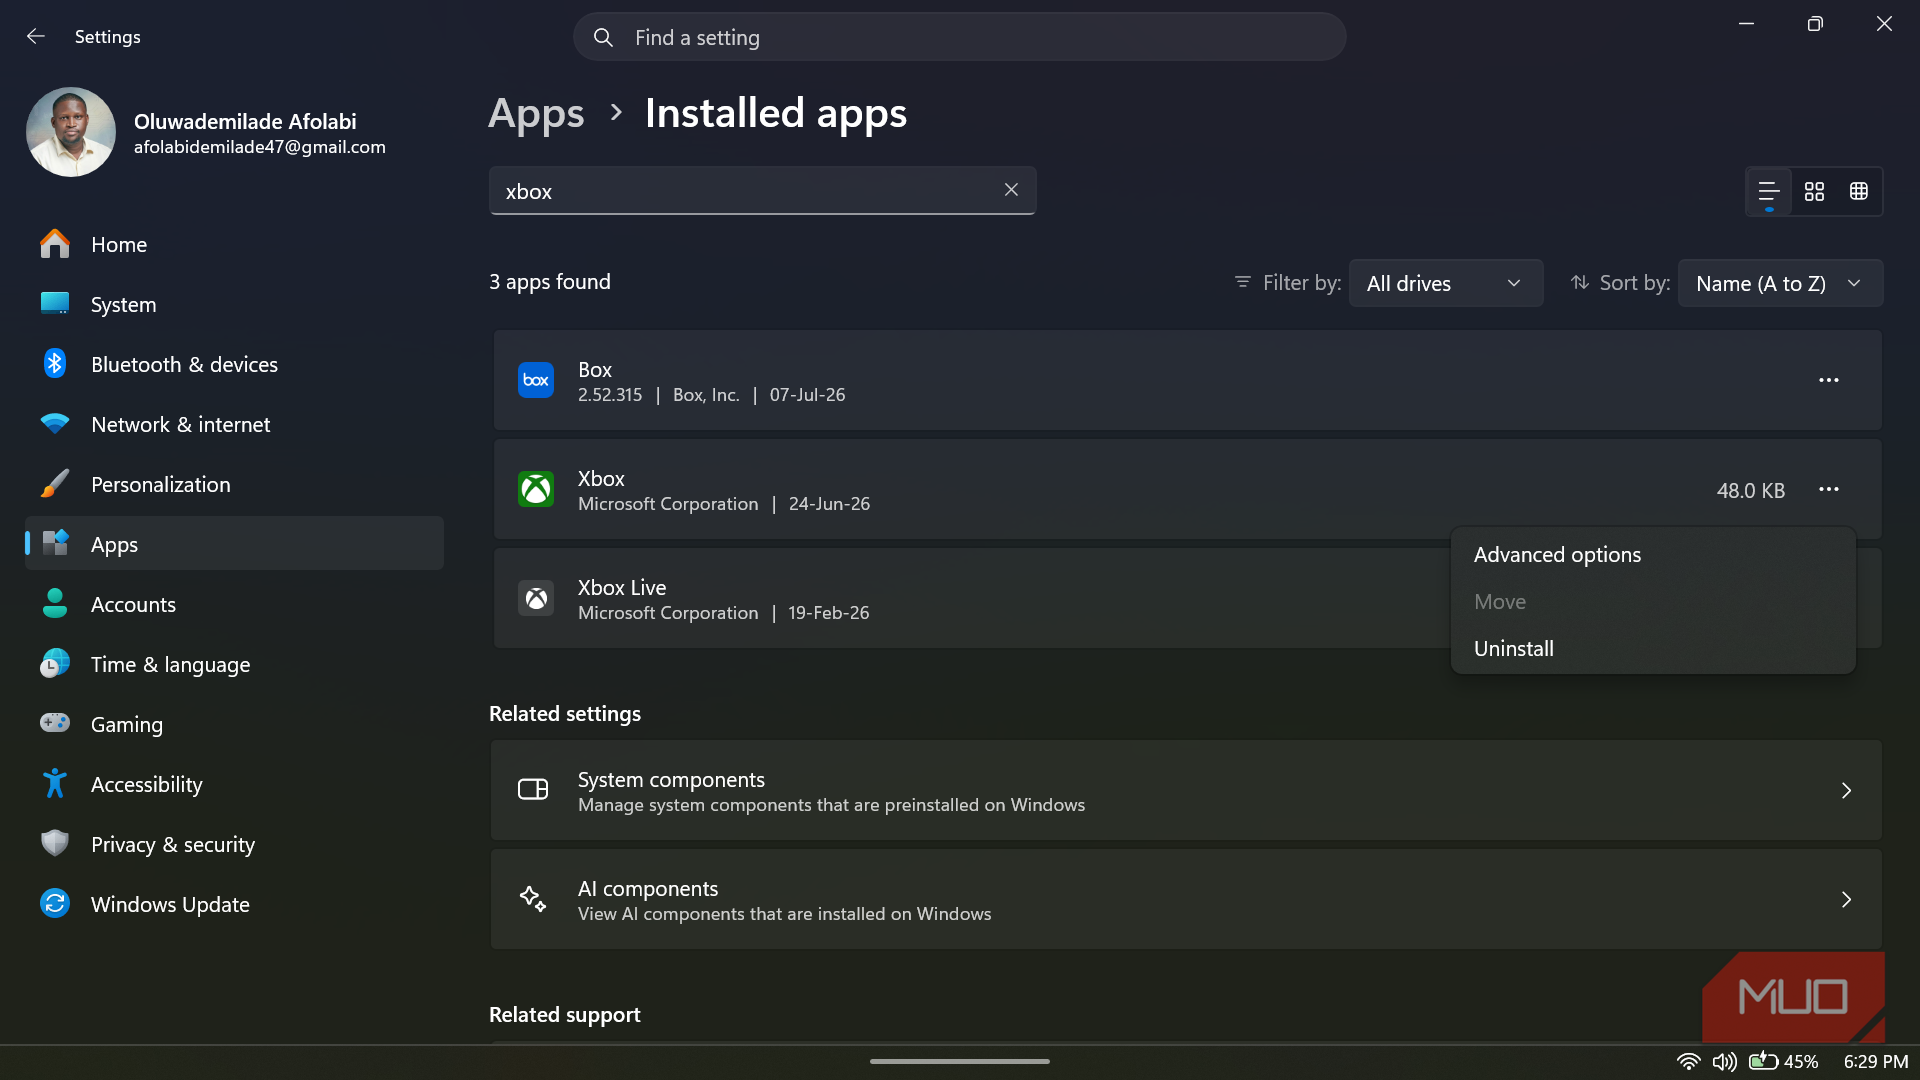Open Network & internet settings

[x=234, y=424]
